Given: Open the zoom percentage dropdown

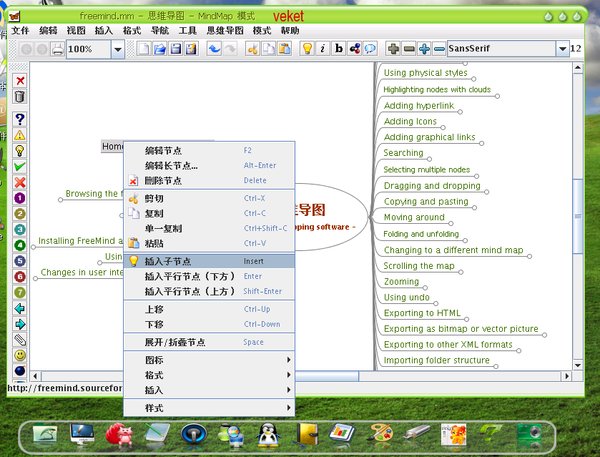Looking at the screenshot, I should tap(118, 49).
